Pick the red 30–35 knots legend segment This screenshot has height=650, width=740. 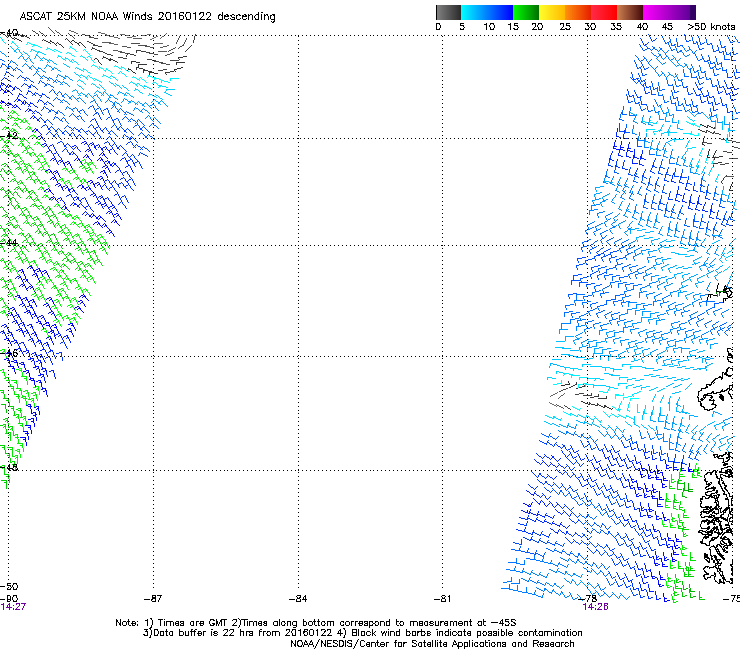coord(604,12)
